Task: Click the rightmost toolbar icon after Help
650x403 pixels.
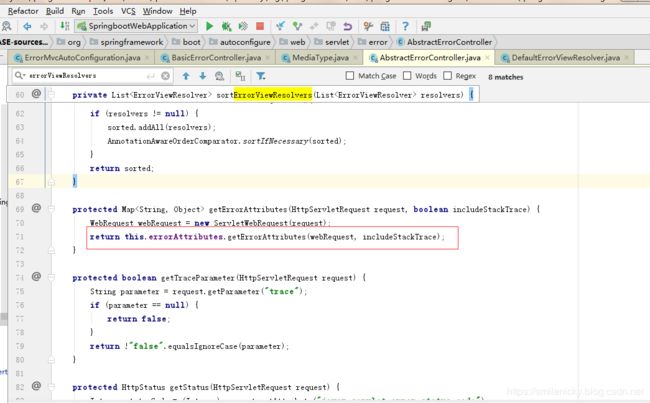Action: pos(426,26)
